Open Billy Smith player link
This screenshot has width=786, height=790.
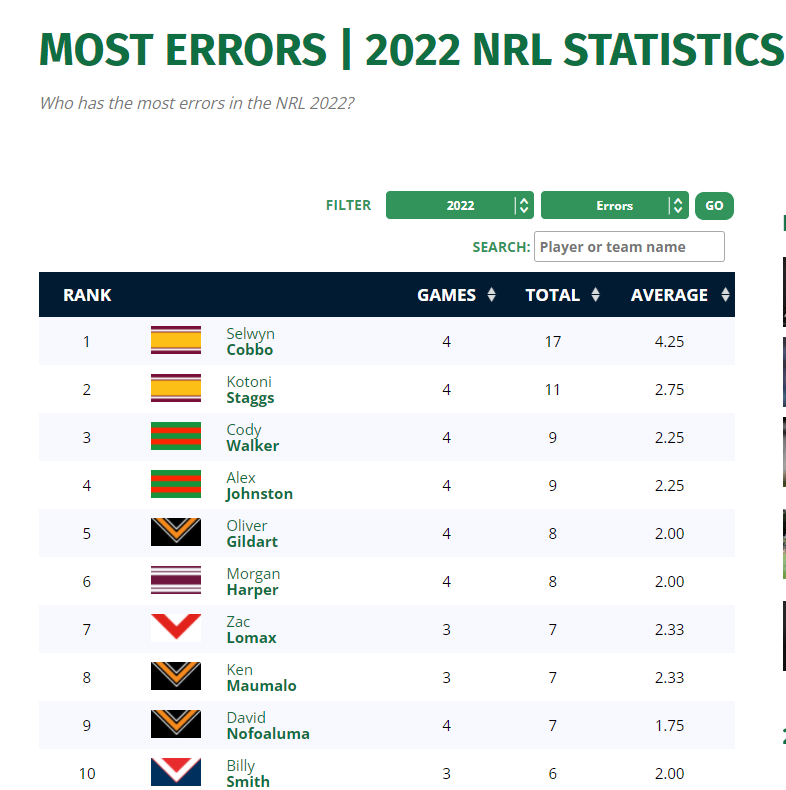point(248,773)
